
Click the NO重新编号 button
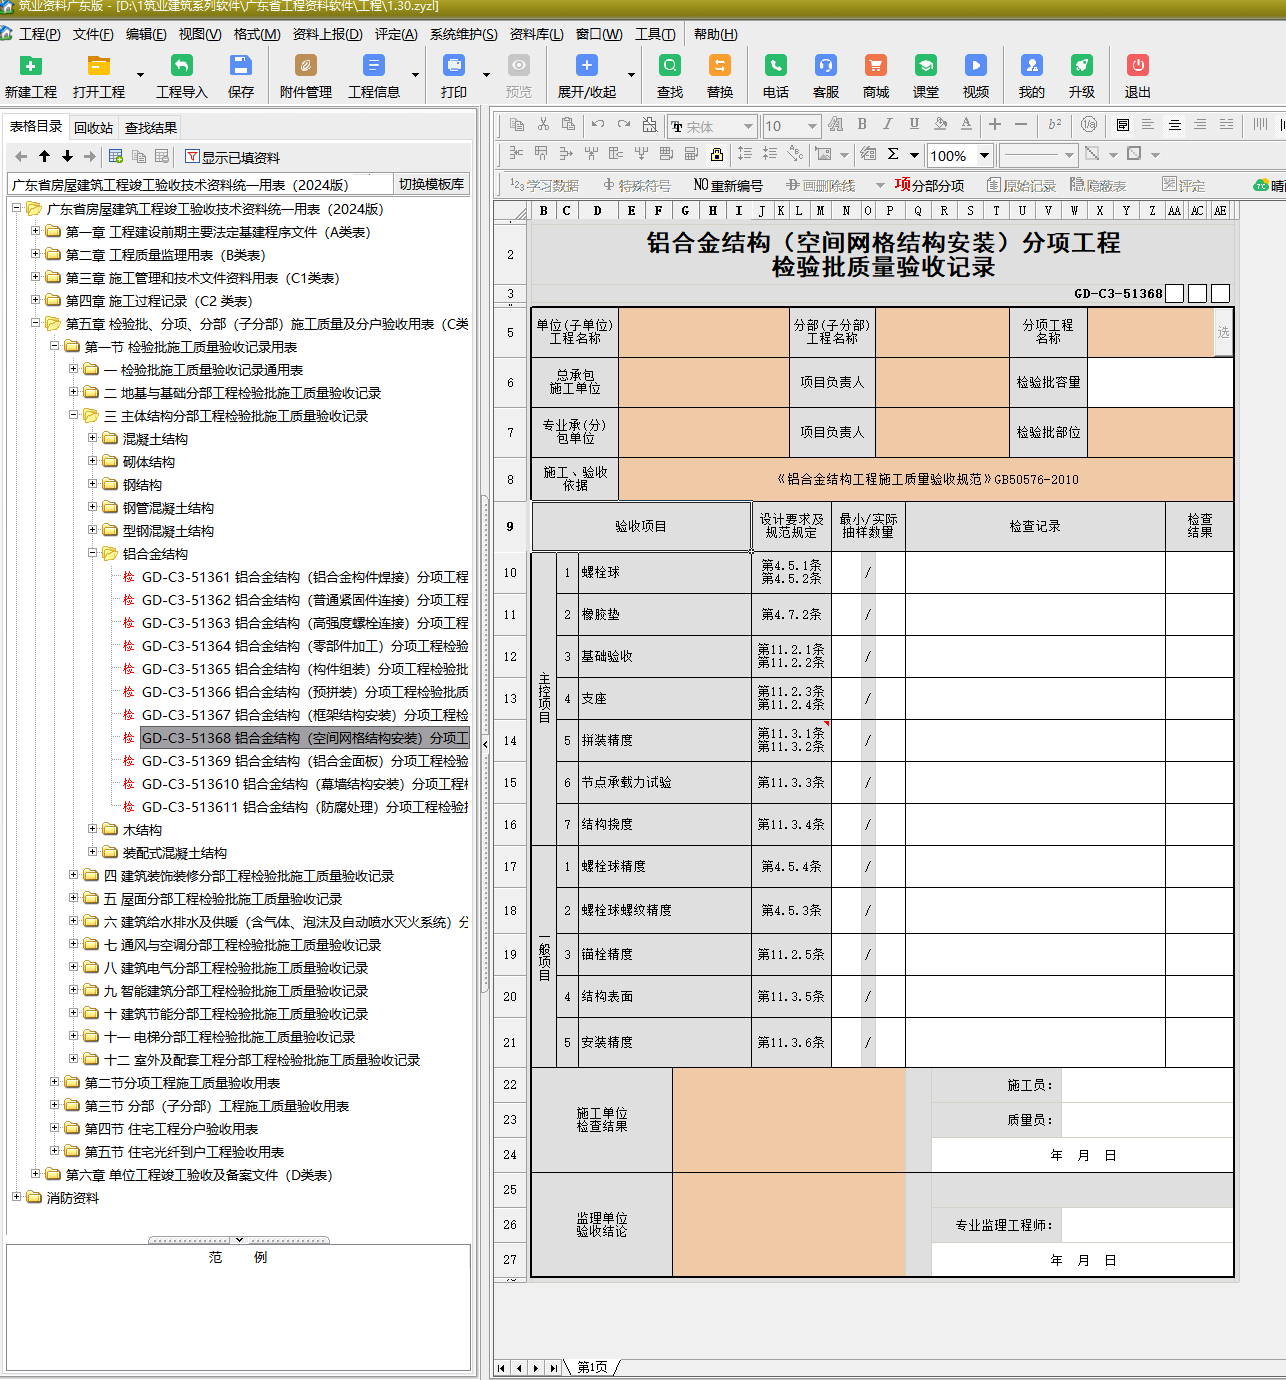tap(728, 185)
